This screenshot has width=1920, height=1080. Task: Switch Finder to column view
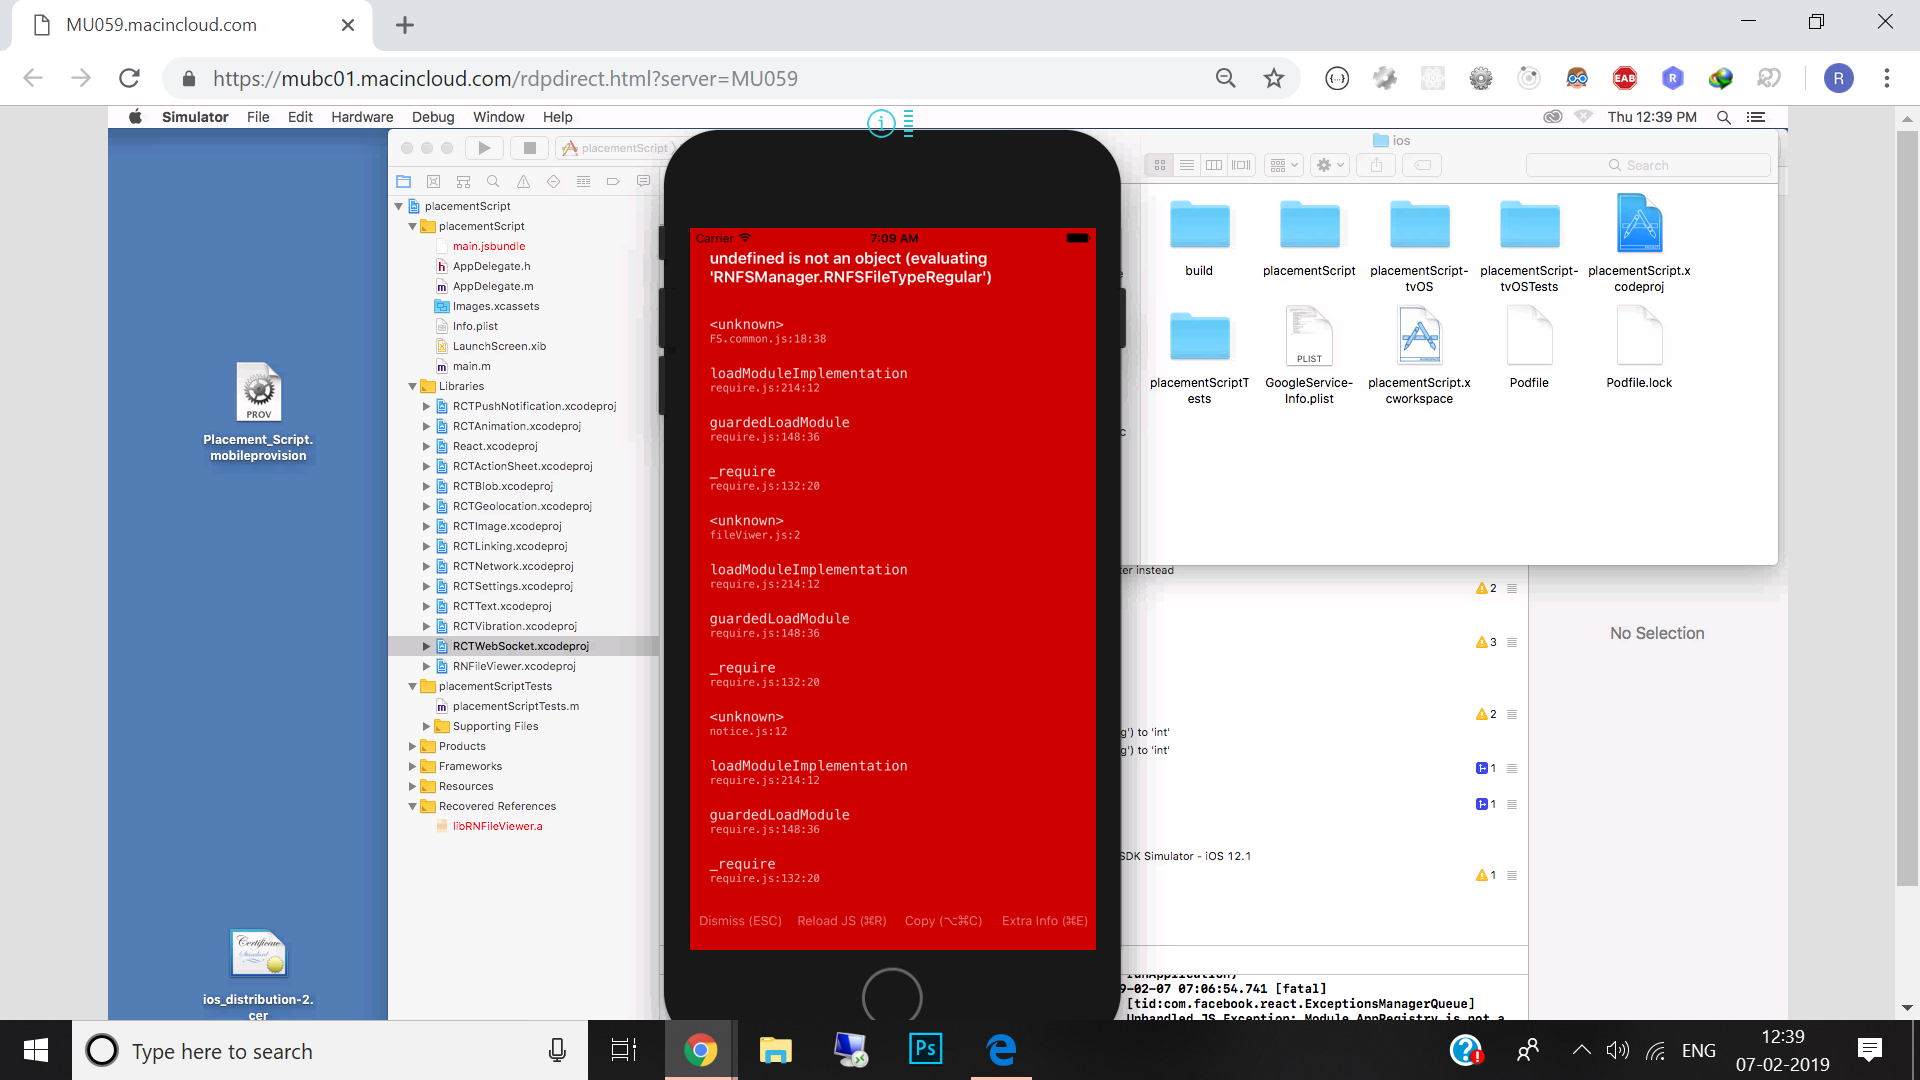pos(1214,165)
